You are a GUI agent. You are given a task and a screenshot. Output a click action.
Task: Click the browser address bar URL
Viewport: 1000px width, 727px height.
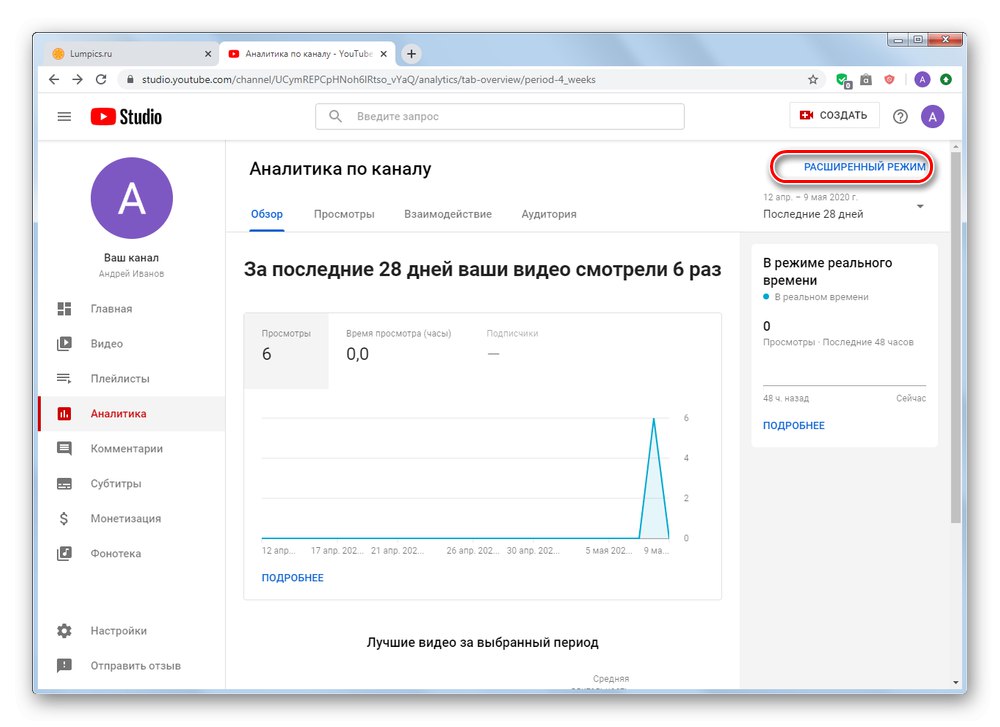(369, 80)
